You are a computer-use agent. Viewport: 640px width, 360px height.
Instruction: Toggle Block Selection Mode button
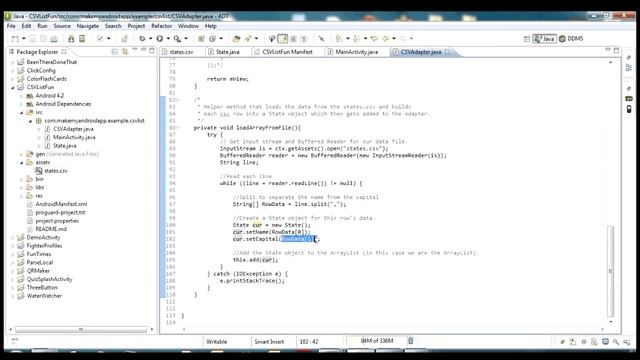293,39
